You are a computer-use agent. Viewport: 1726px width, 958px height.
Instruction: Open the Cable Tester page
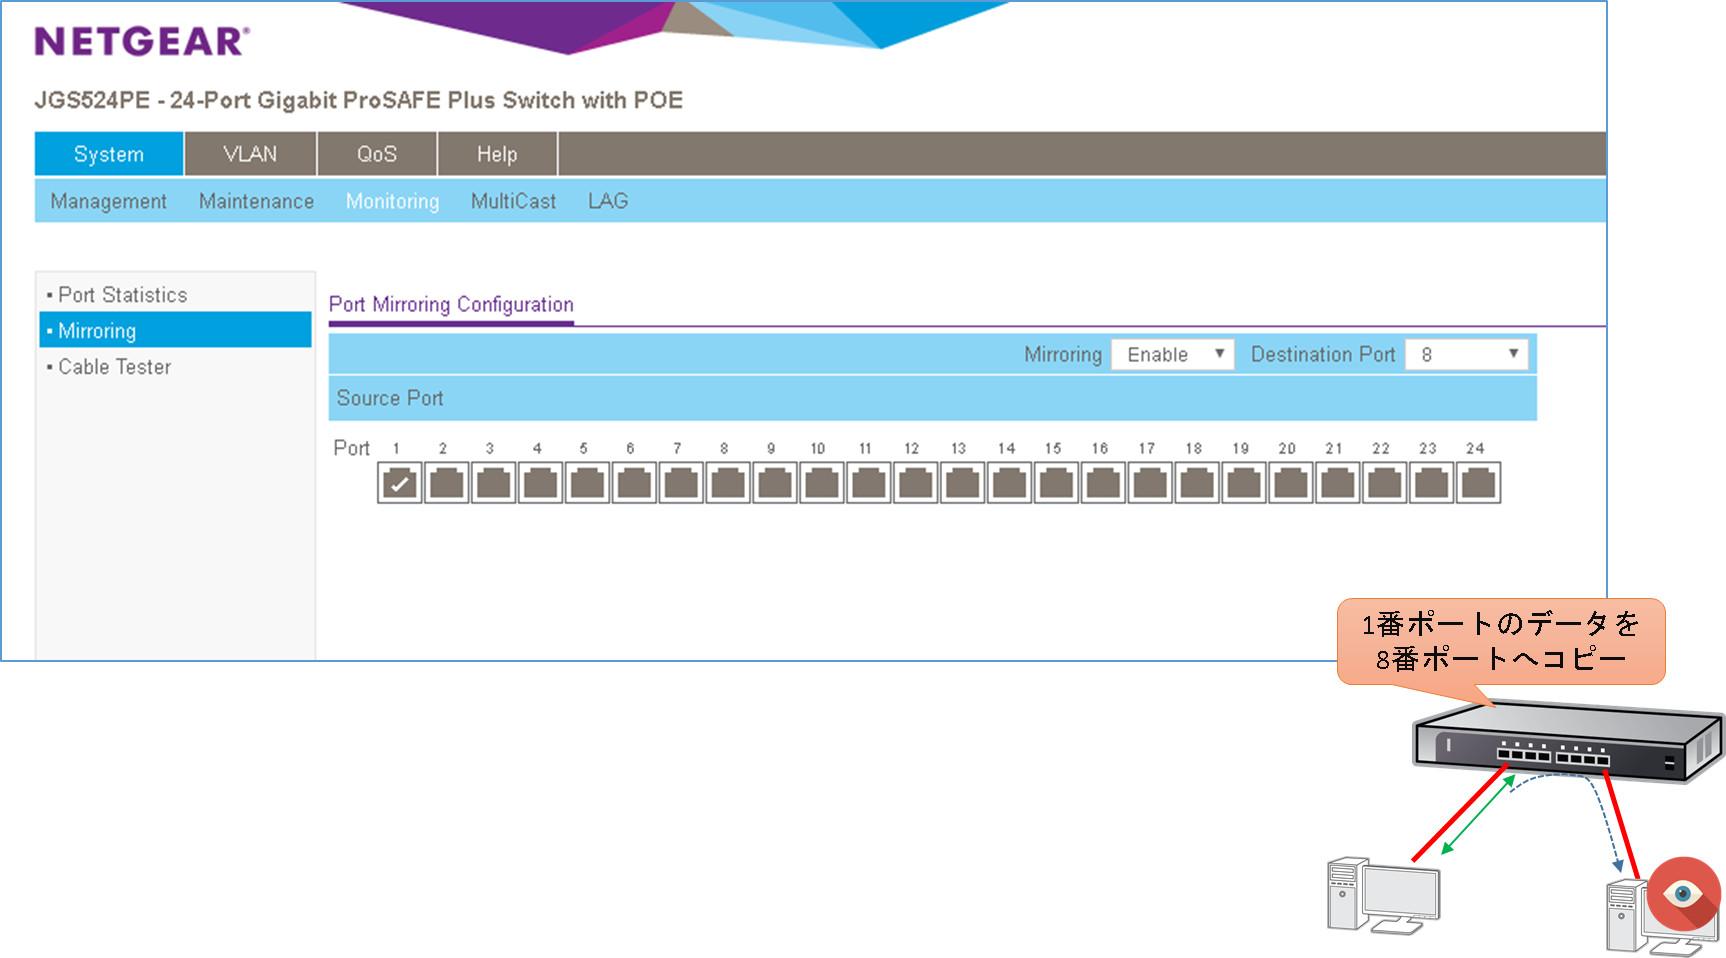(x=114, y=367)
